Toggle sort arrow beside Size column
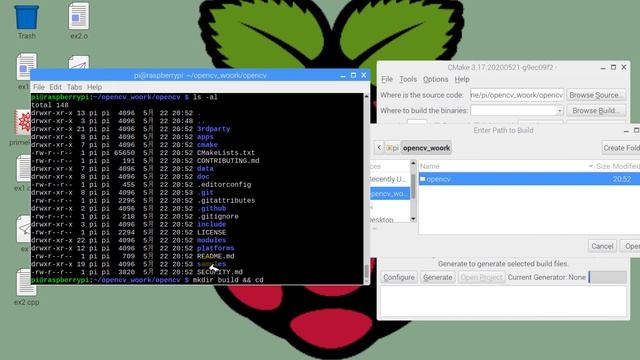The image size is (640, 360). [591, 166]
